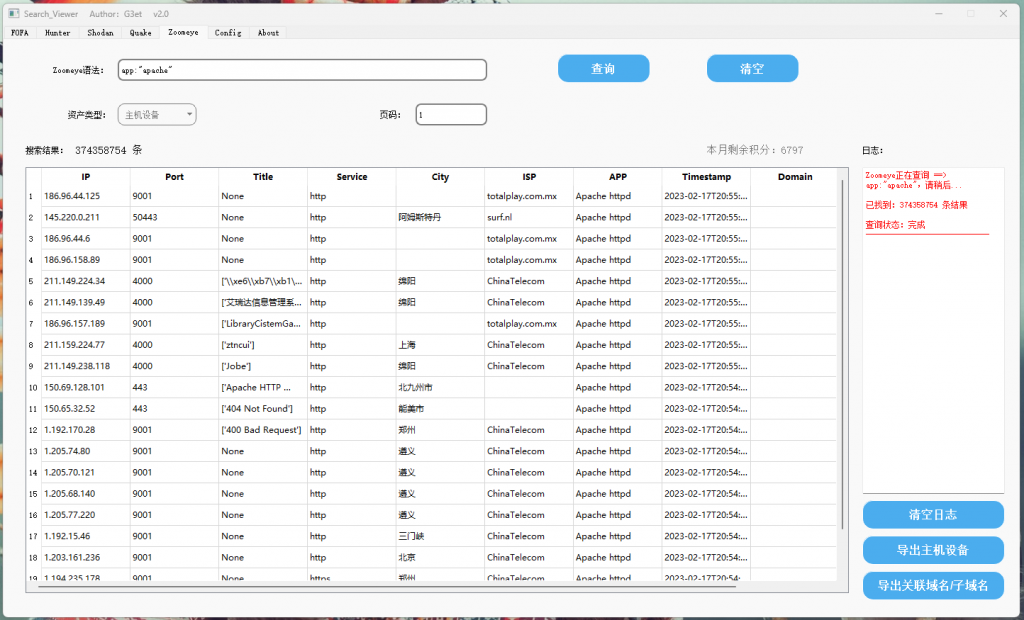Viewport: 1024px width, 620px height.
Task: Open the Config tab
Action: click(228, 33)
